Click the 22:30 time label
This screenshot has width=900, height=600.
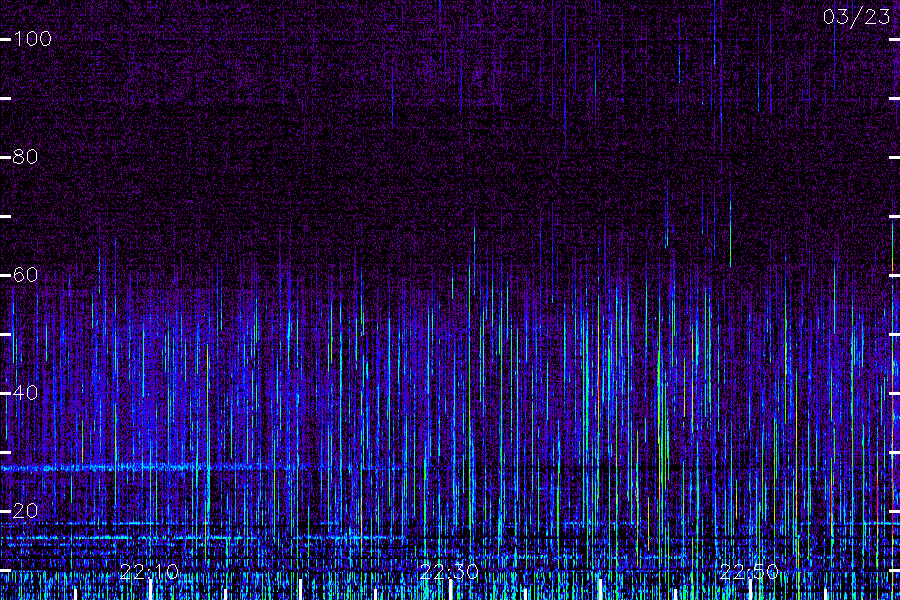[449, 571]
